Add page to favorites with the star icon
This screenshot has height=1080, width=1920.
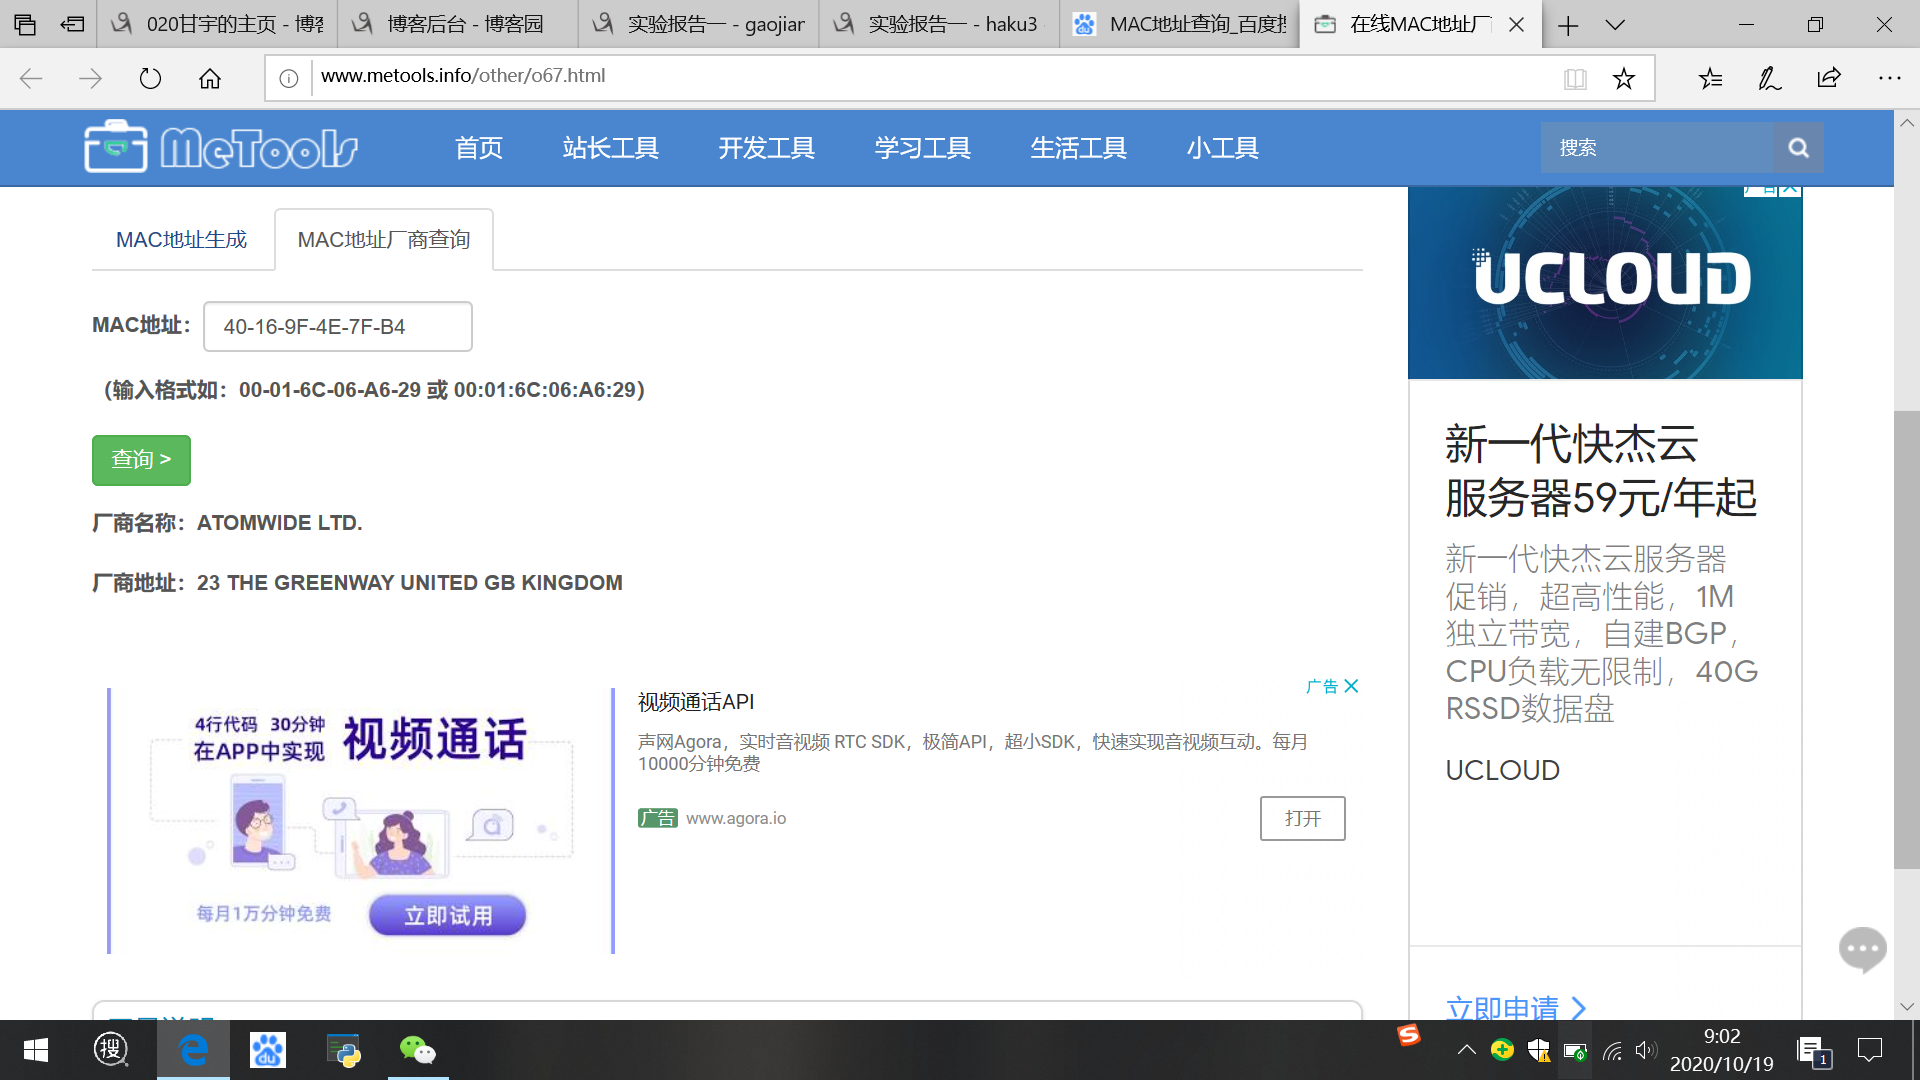pyautogui.click(x=1624, y=78)
